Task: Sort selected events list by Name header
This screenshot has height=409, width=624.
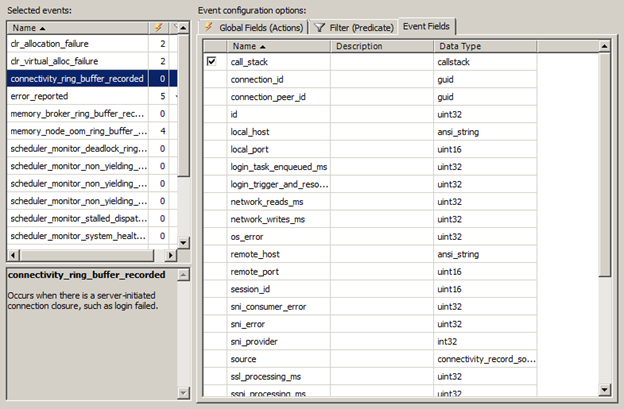Action: point(78,28)
